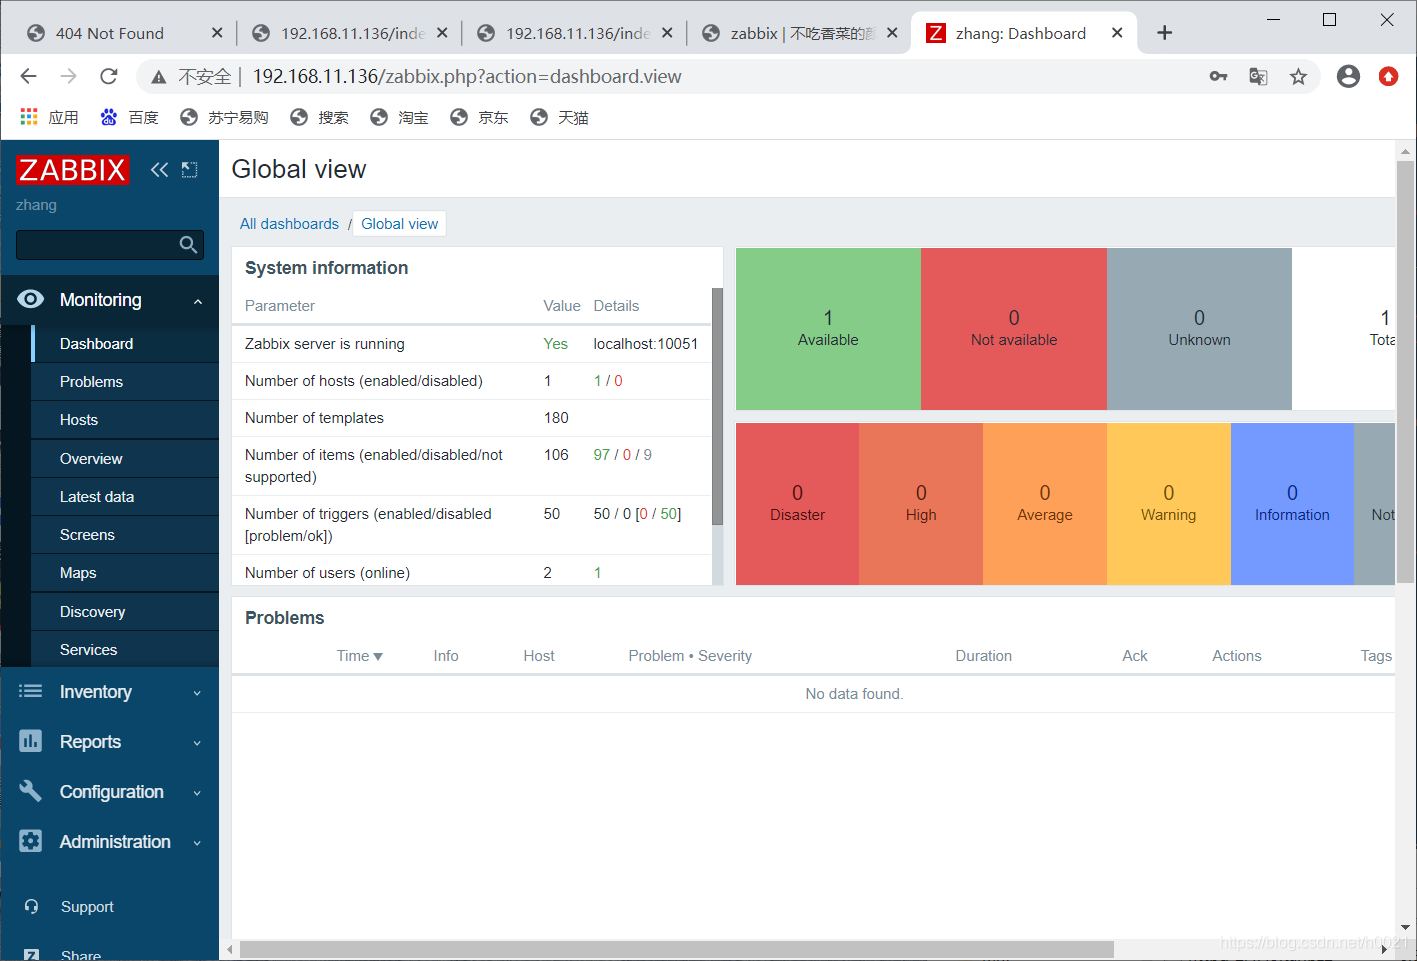Click the High severity tile
This screenshot has height=961, width=1417.
(921, 503)
